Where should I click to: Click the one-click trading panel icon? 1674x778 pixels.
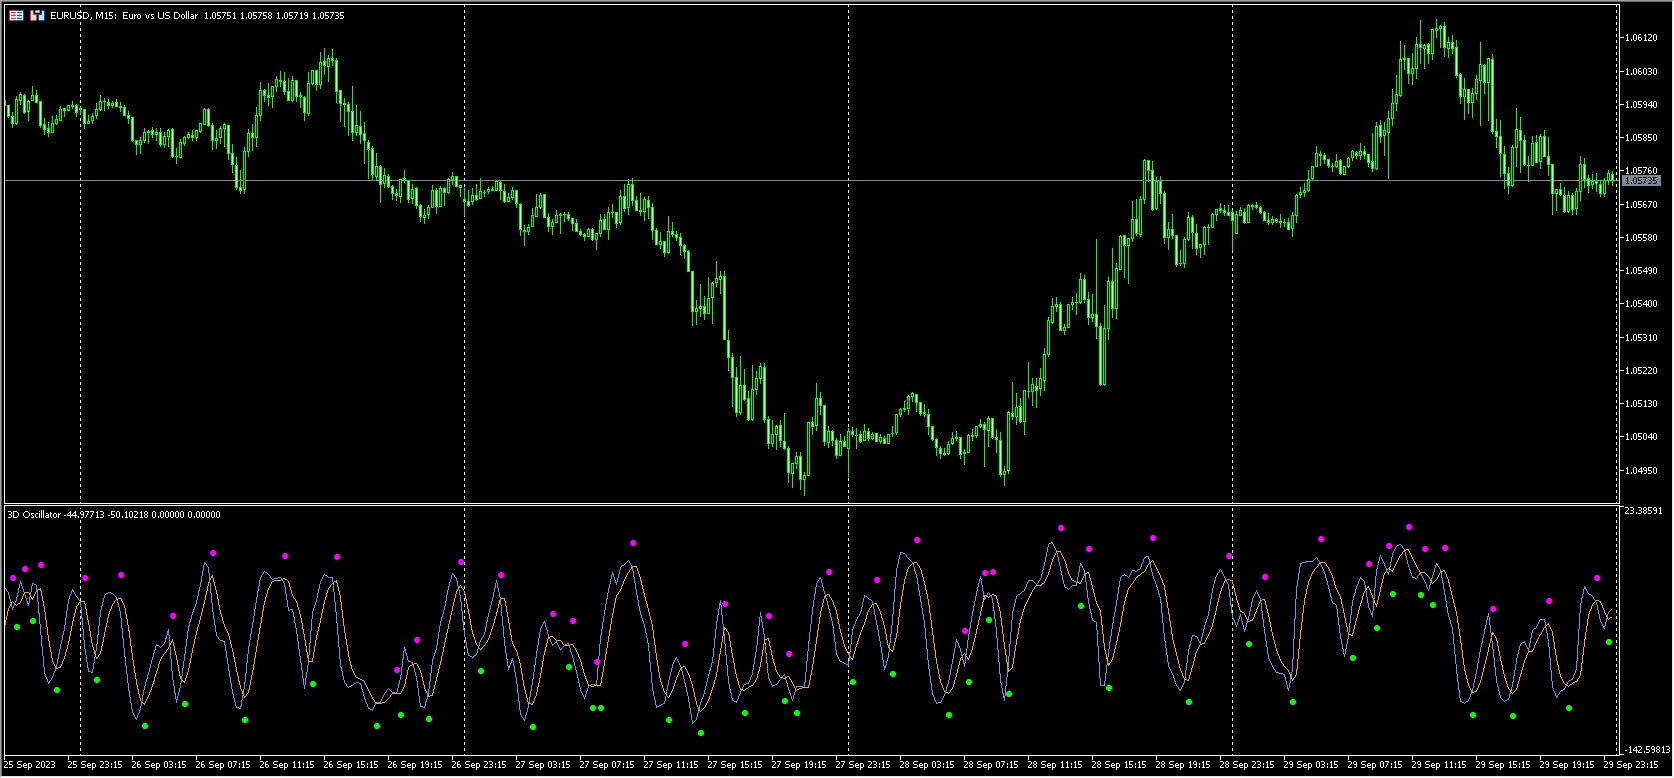point(16,16)
